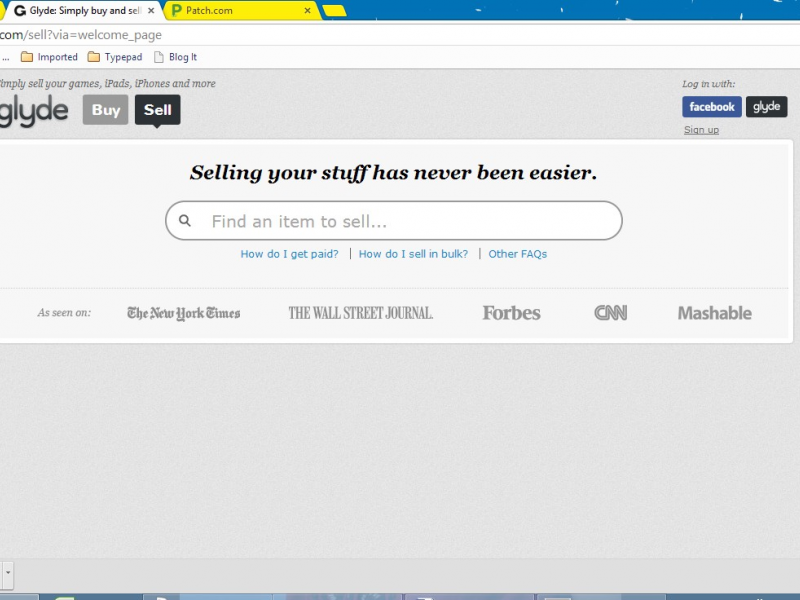The image size is (800, 600).
Task: Click the Find an item to sell field
Action: pyautogui.click(x=394, y=221)
